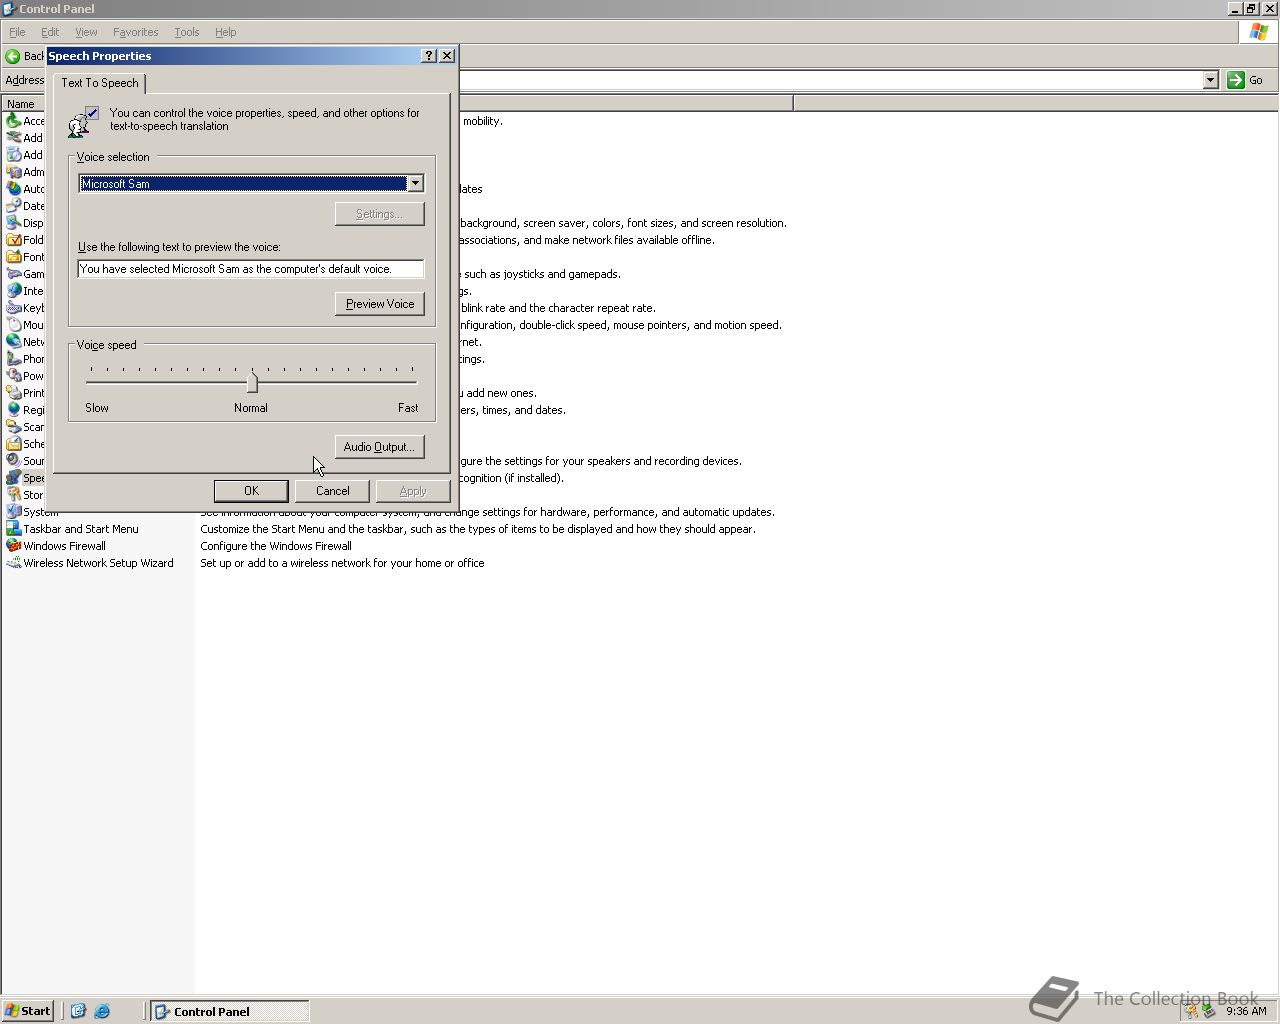Viewport: 1280px width, 1024px height.
Task: Select the Fonts folder icon in Control Panel
Action: 14,257
